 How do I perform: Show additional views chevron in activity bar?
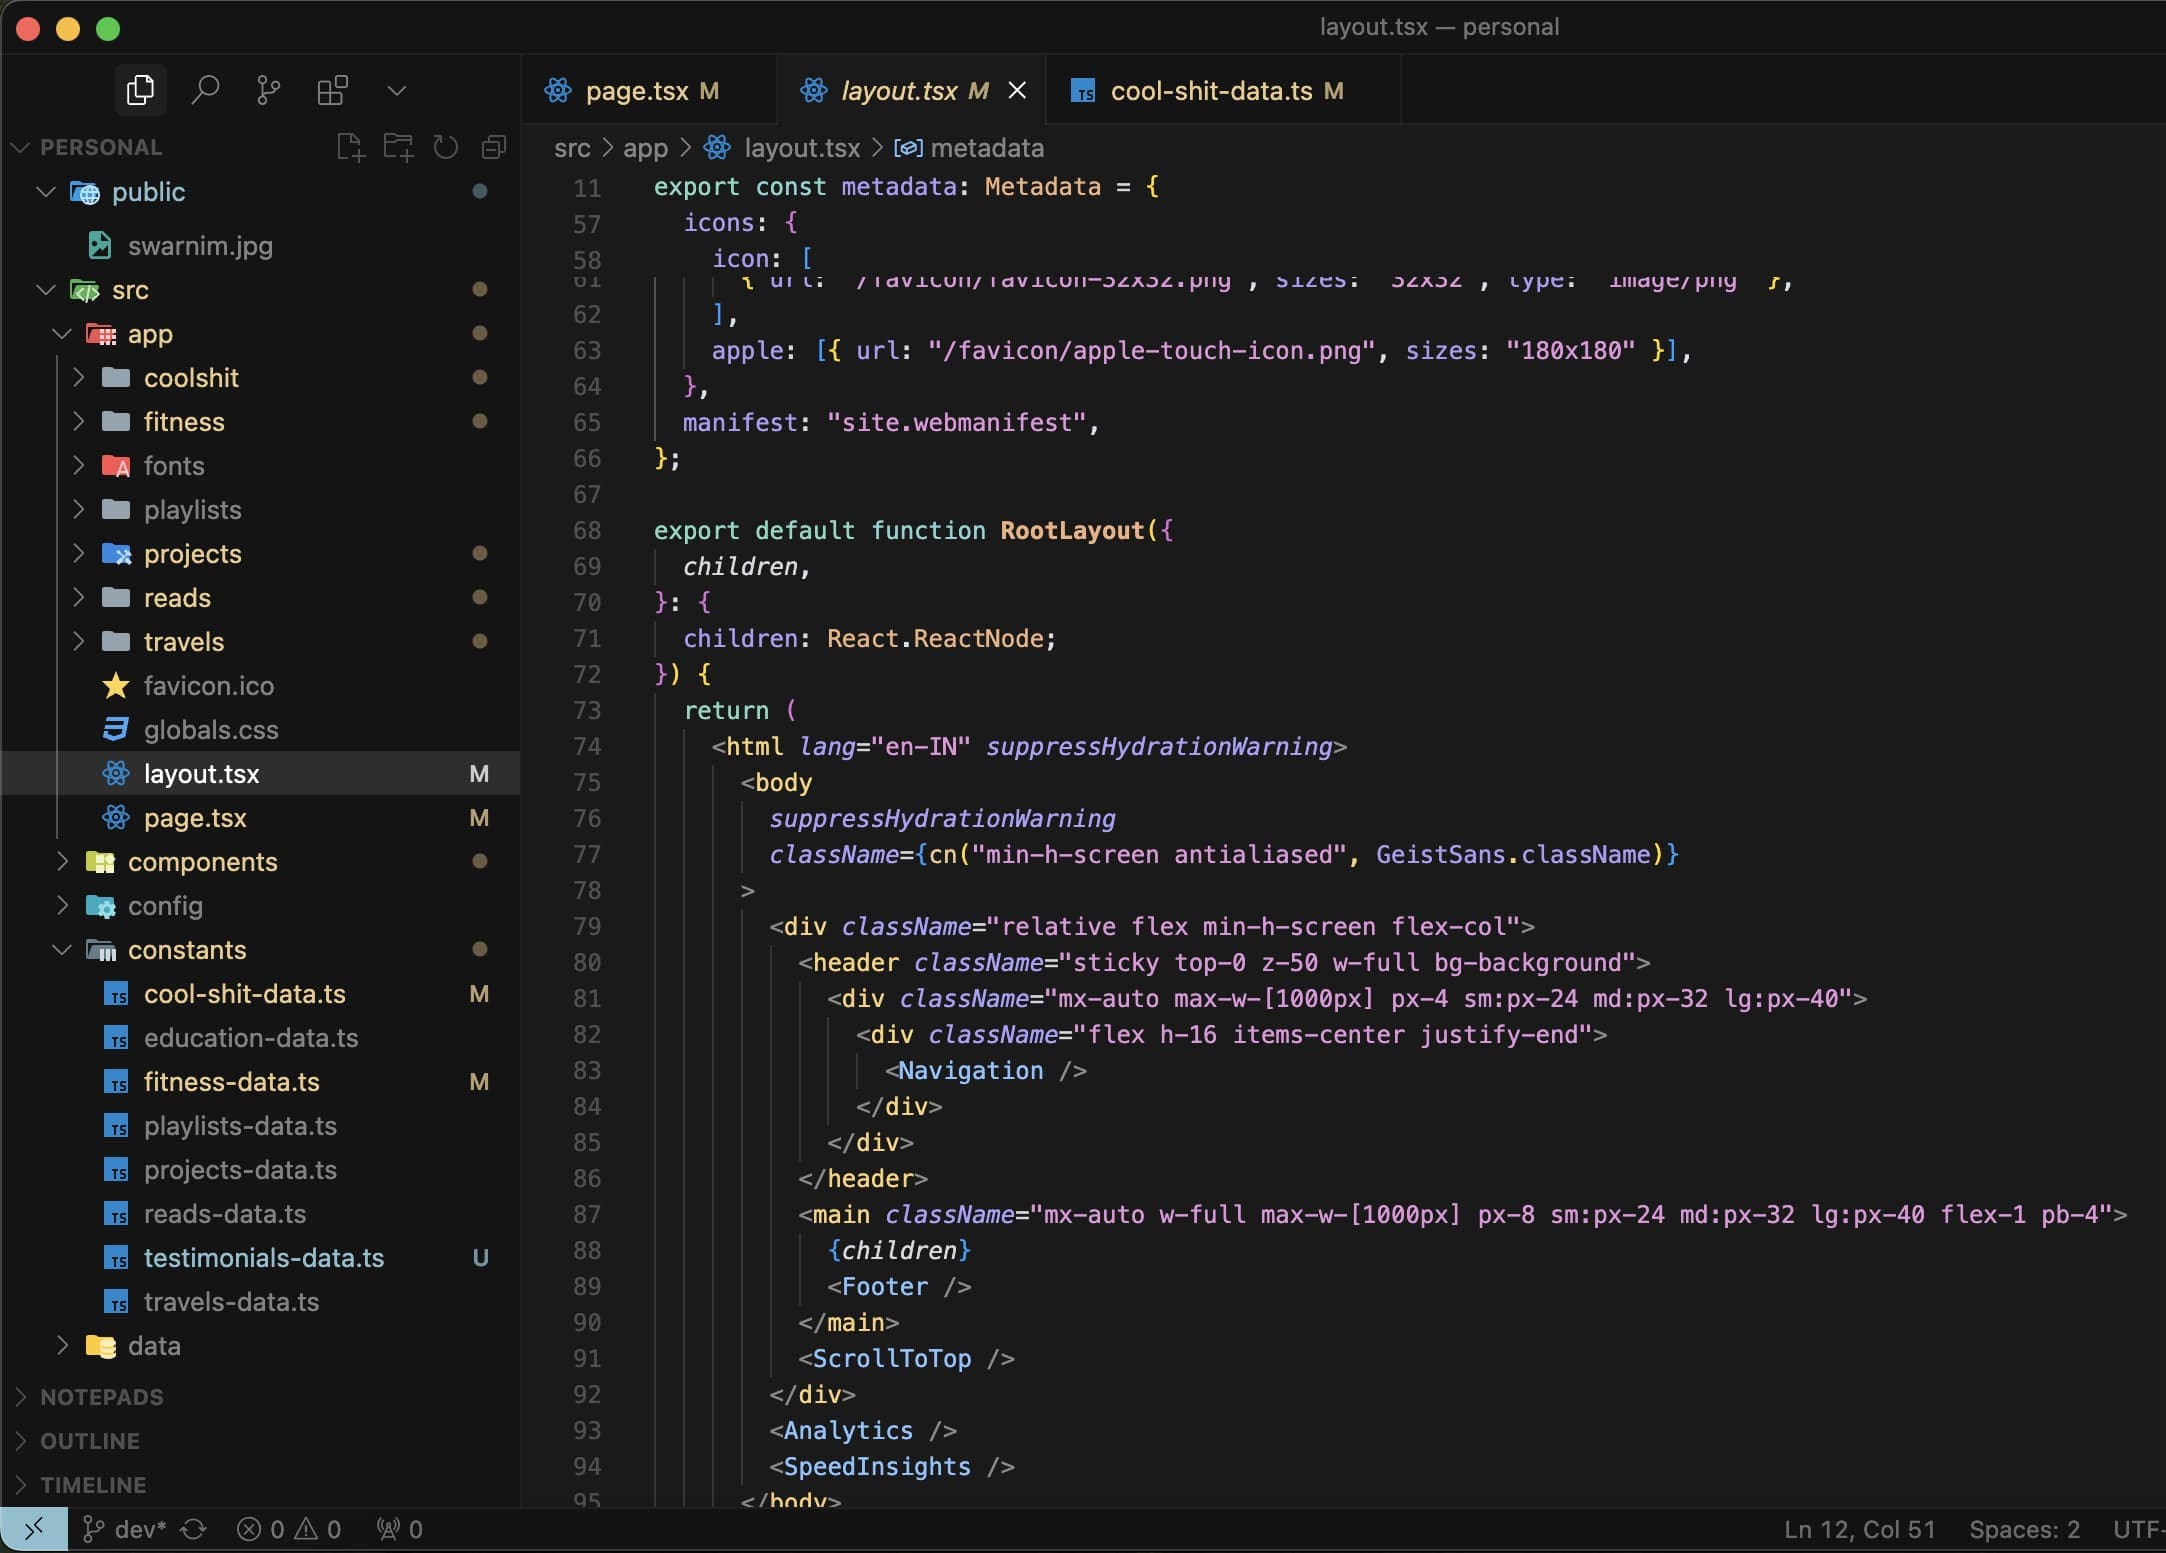(397, 91)
